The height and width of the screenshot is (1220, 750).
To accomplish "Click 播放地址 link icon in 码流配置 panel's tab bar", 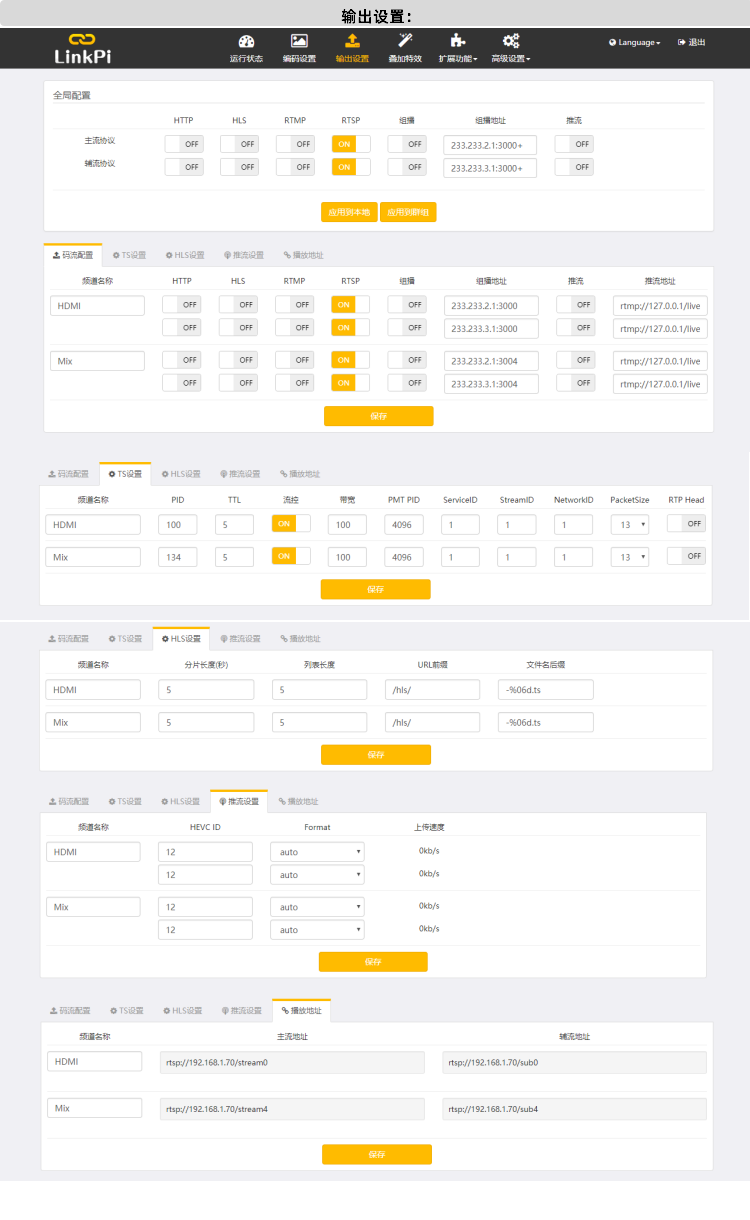I will click(287, 255).
